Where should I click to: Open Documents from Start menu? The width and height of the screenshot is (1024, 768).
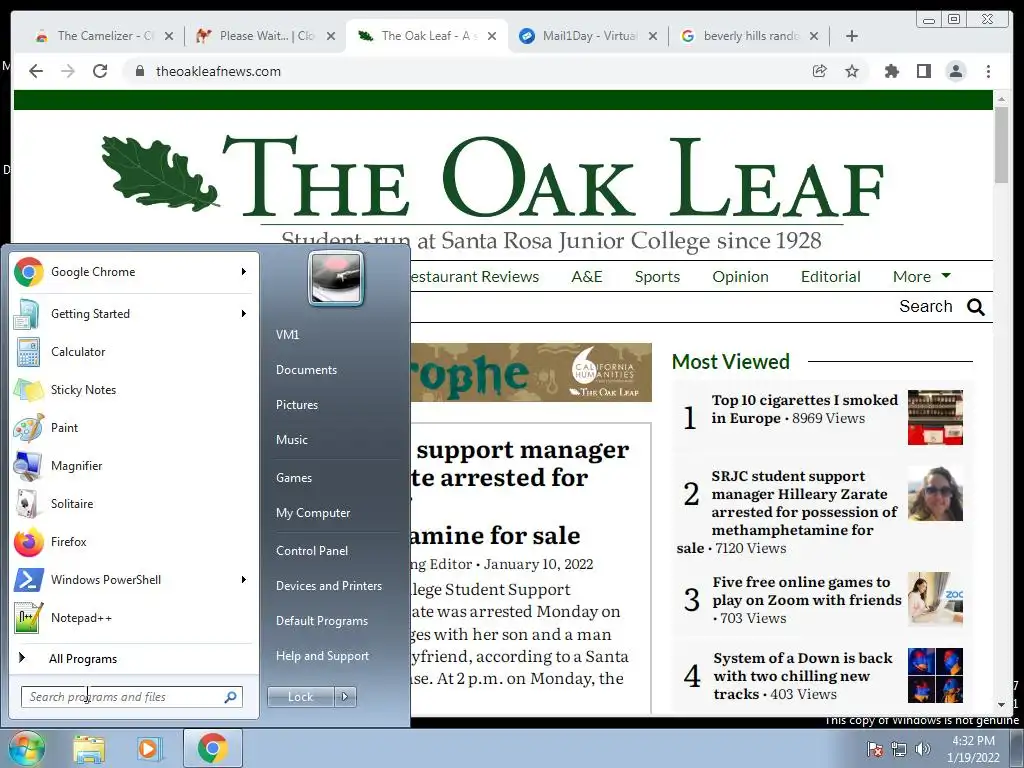coord(306,370)
